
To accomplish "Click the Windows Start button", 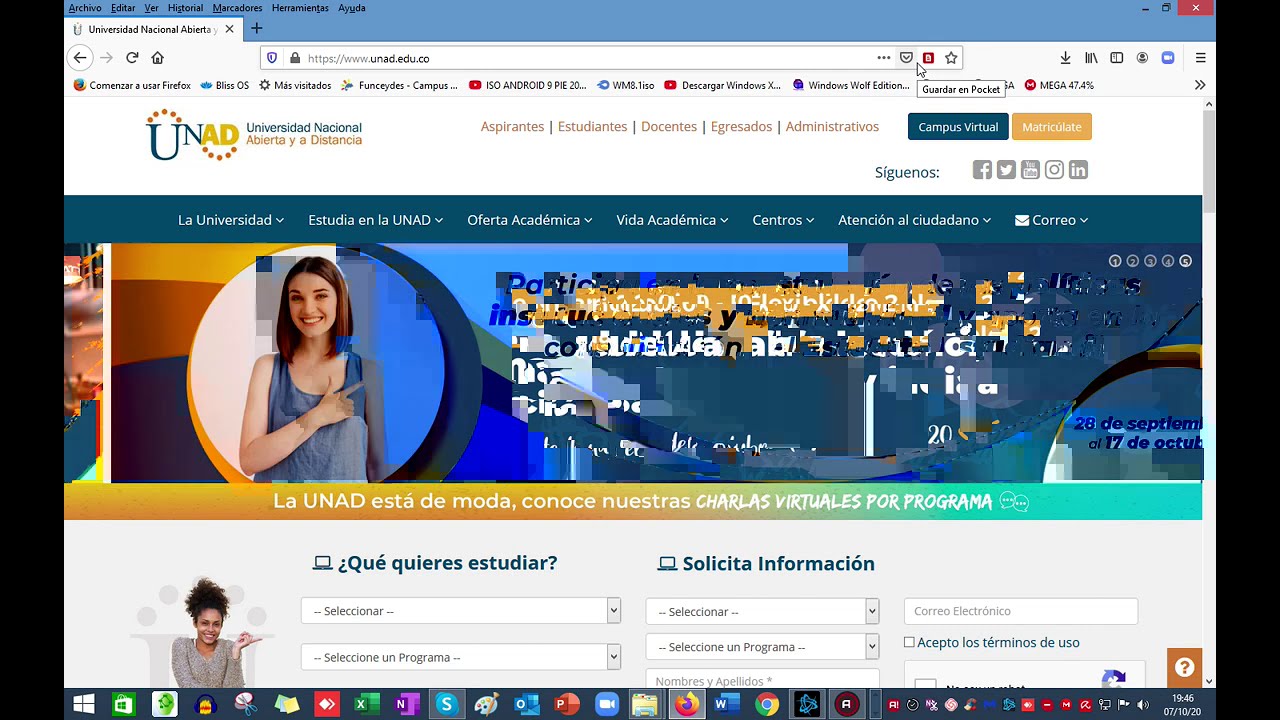I will (84, 705).
